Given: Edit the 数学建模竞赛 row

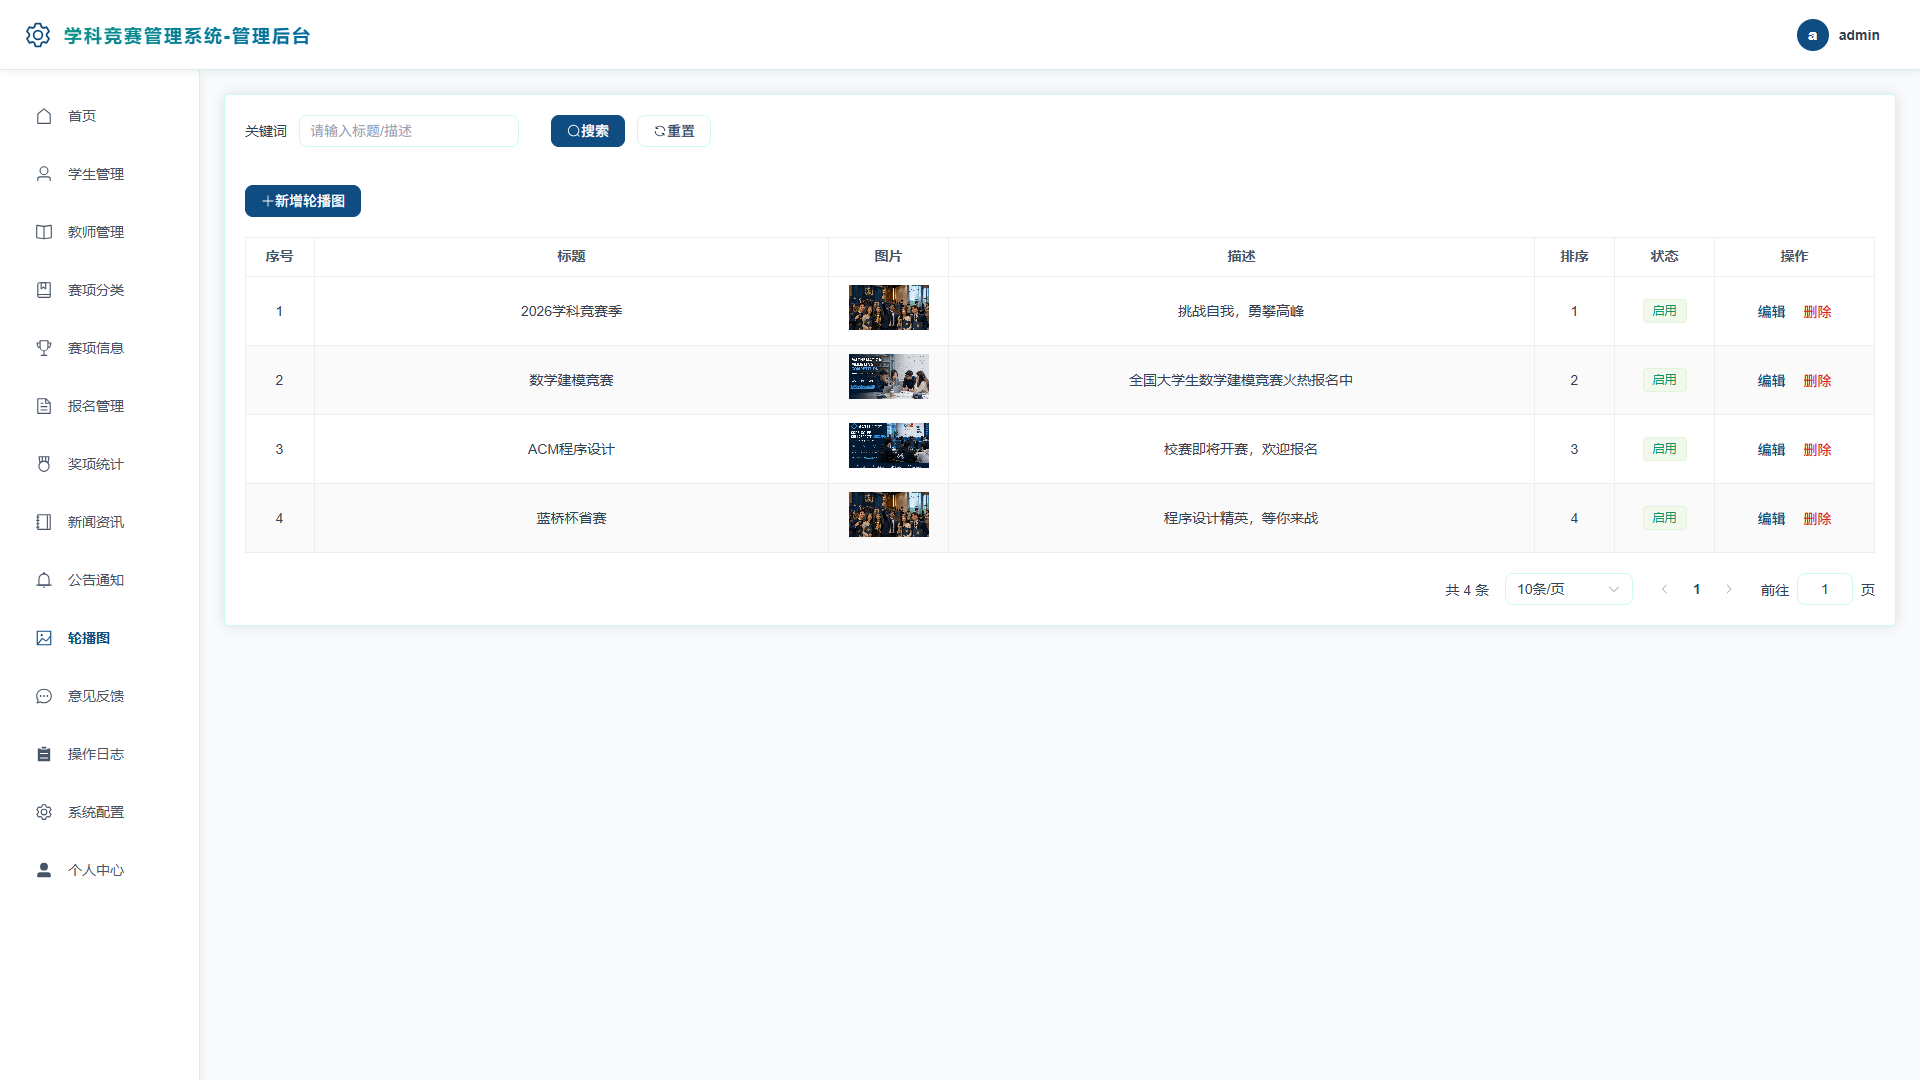Looking at the screenshot, I should tap(1772, 380).
